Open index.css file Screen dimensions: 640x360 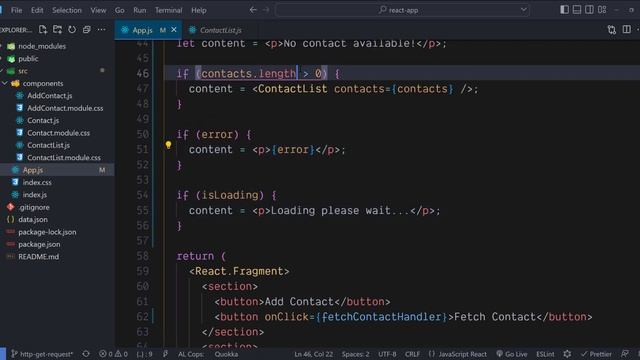pos(37,182)
